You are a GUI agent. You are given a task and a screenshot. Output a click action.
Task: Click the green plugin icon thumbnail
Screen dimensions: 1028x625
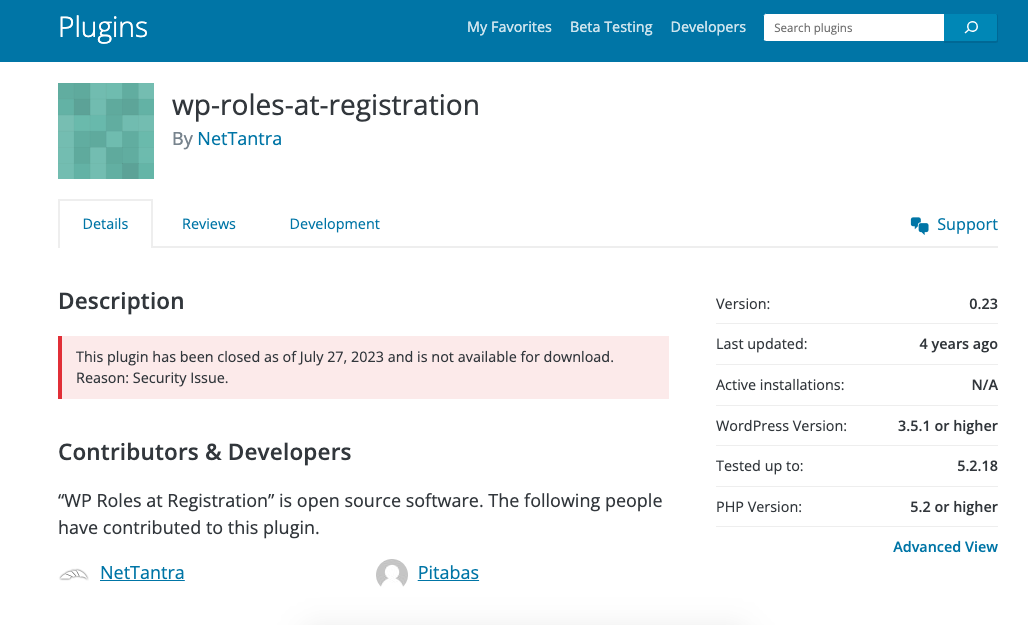106,131
